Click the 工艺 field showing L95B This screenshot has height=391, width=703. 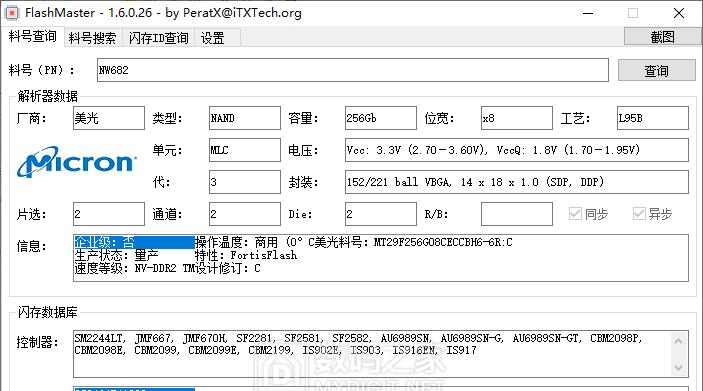click(653, 118)
